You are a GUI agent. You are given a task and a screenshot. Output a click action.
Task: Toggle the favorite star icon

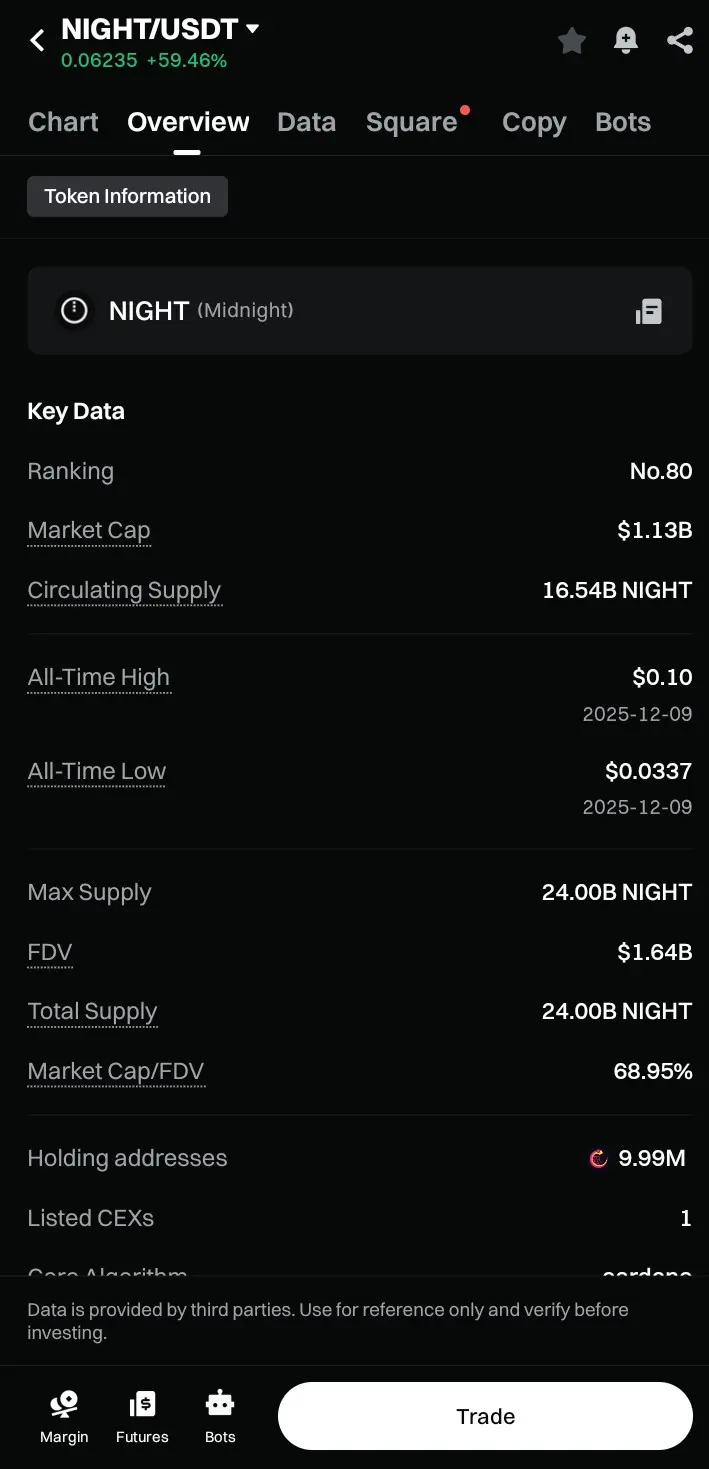[572, 40]
